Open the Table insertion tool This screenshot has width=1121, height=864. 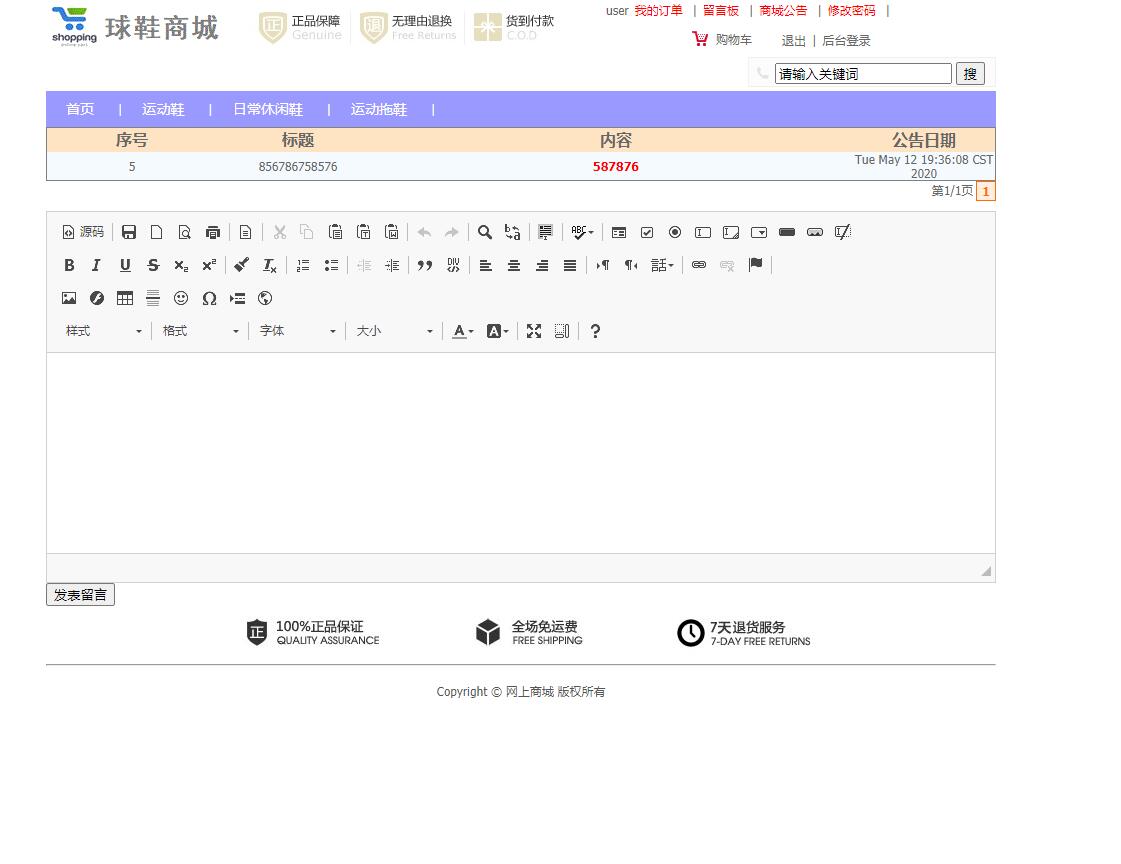[125, 298]
